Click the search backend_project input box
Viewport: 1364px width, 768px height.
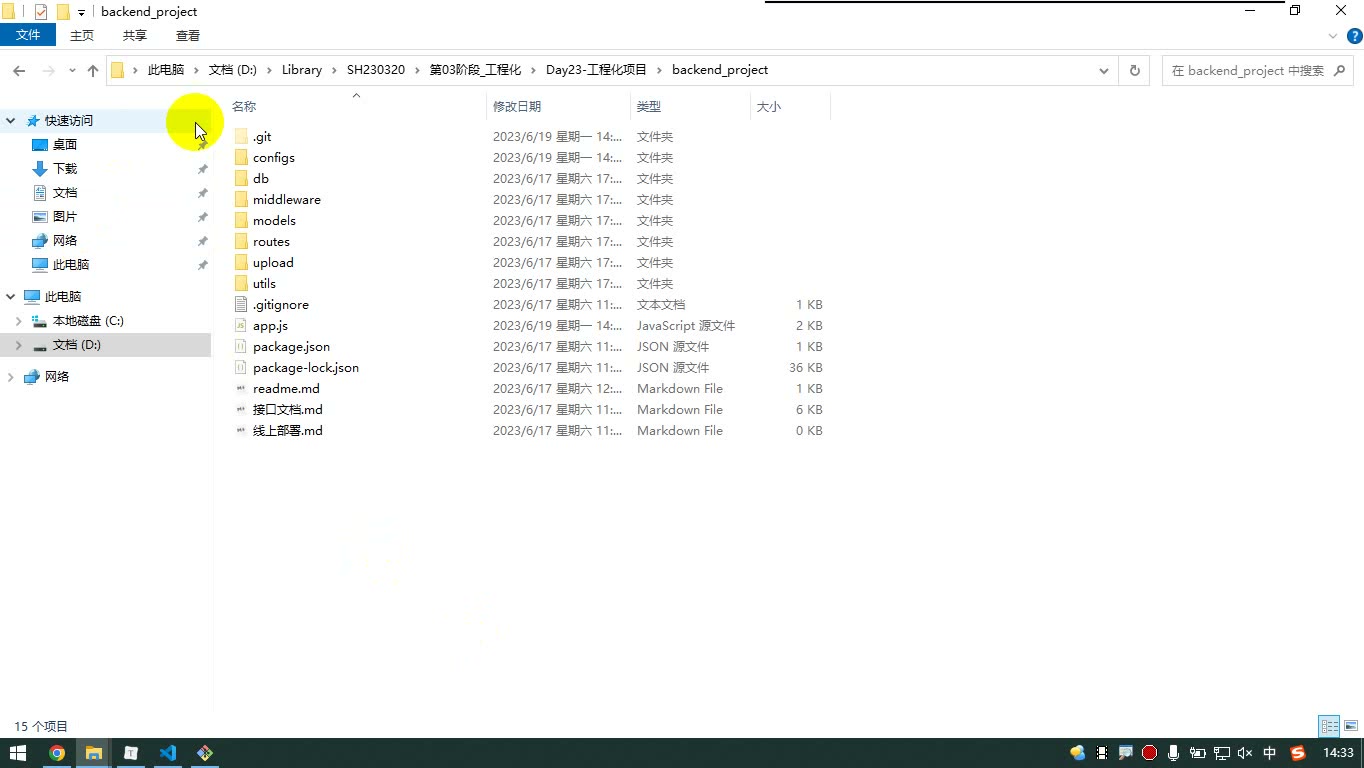[x=1247, y=70]
